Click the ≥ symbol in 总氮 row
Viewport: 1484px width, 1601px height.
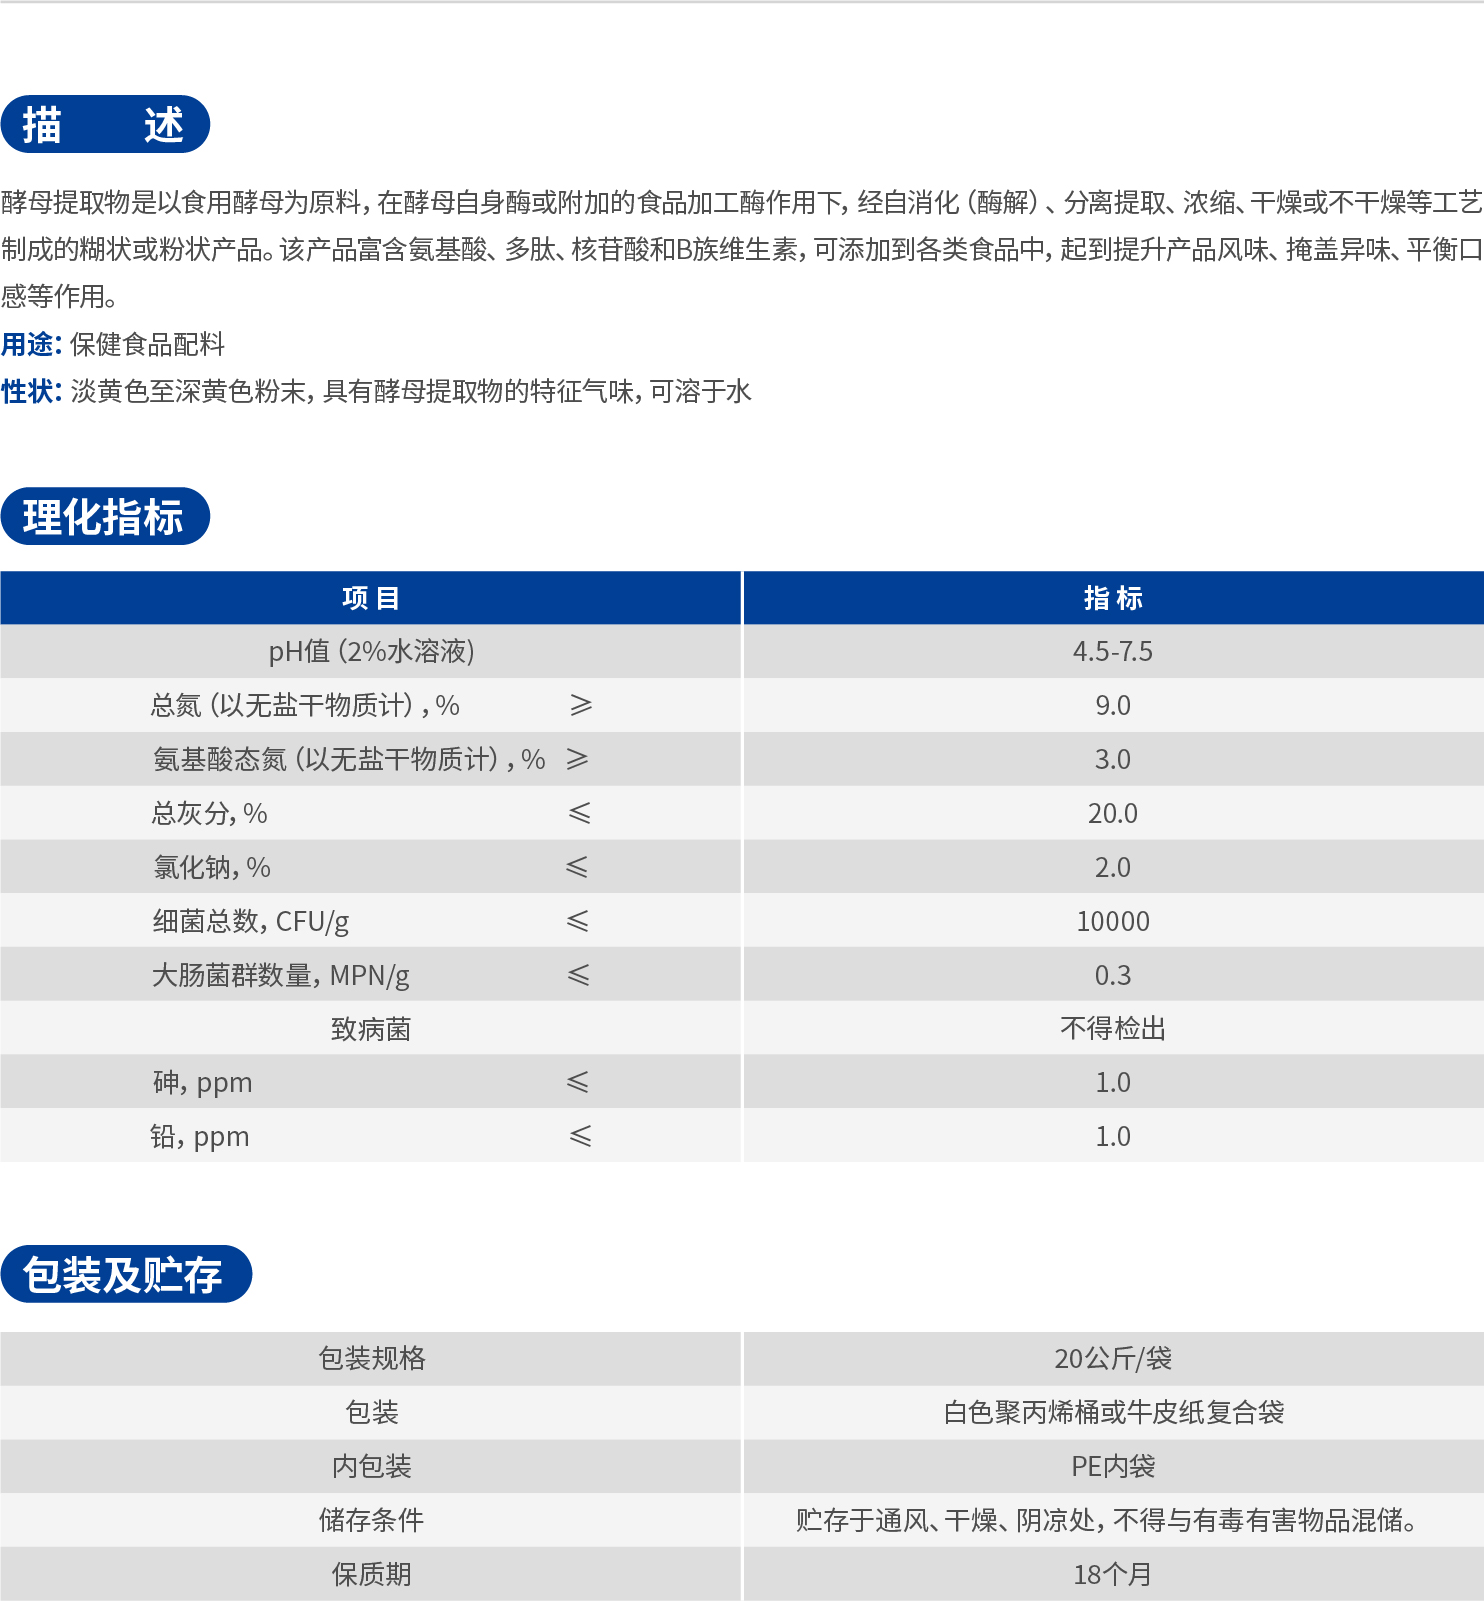[x=581, y=706]
